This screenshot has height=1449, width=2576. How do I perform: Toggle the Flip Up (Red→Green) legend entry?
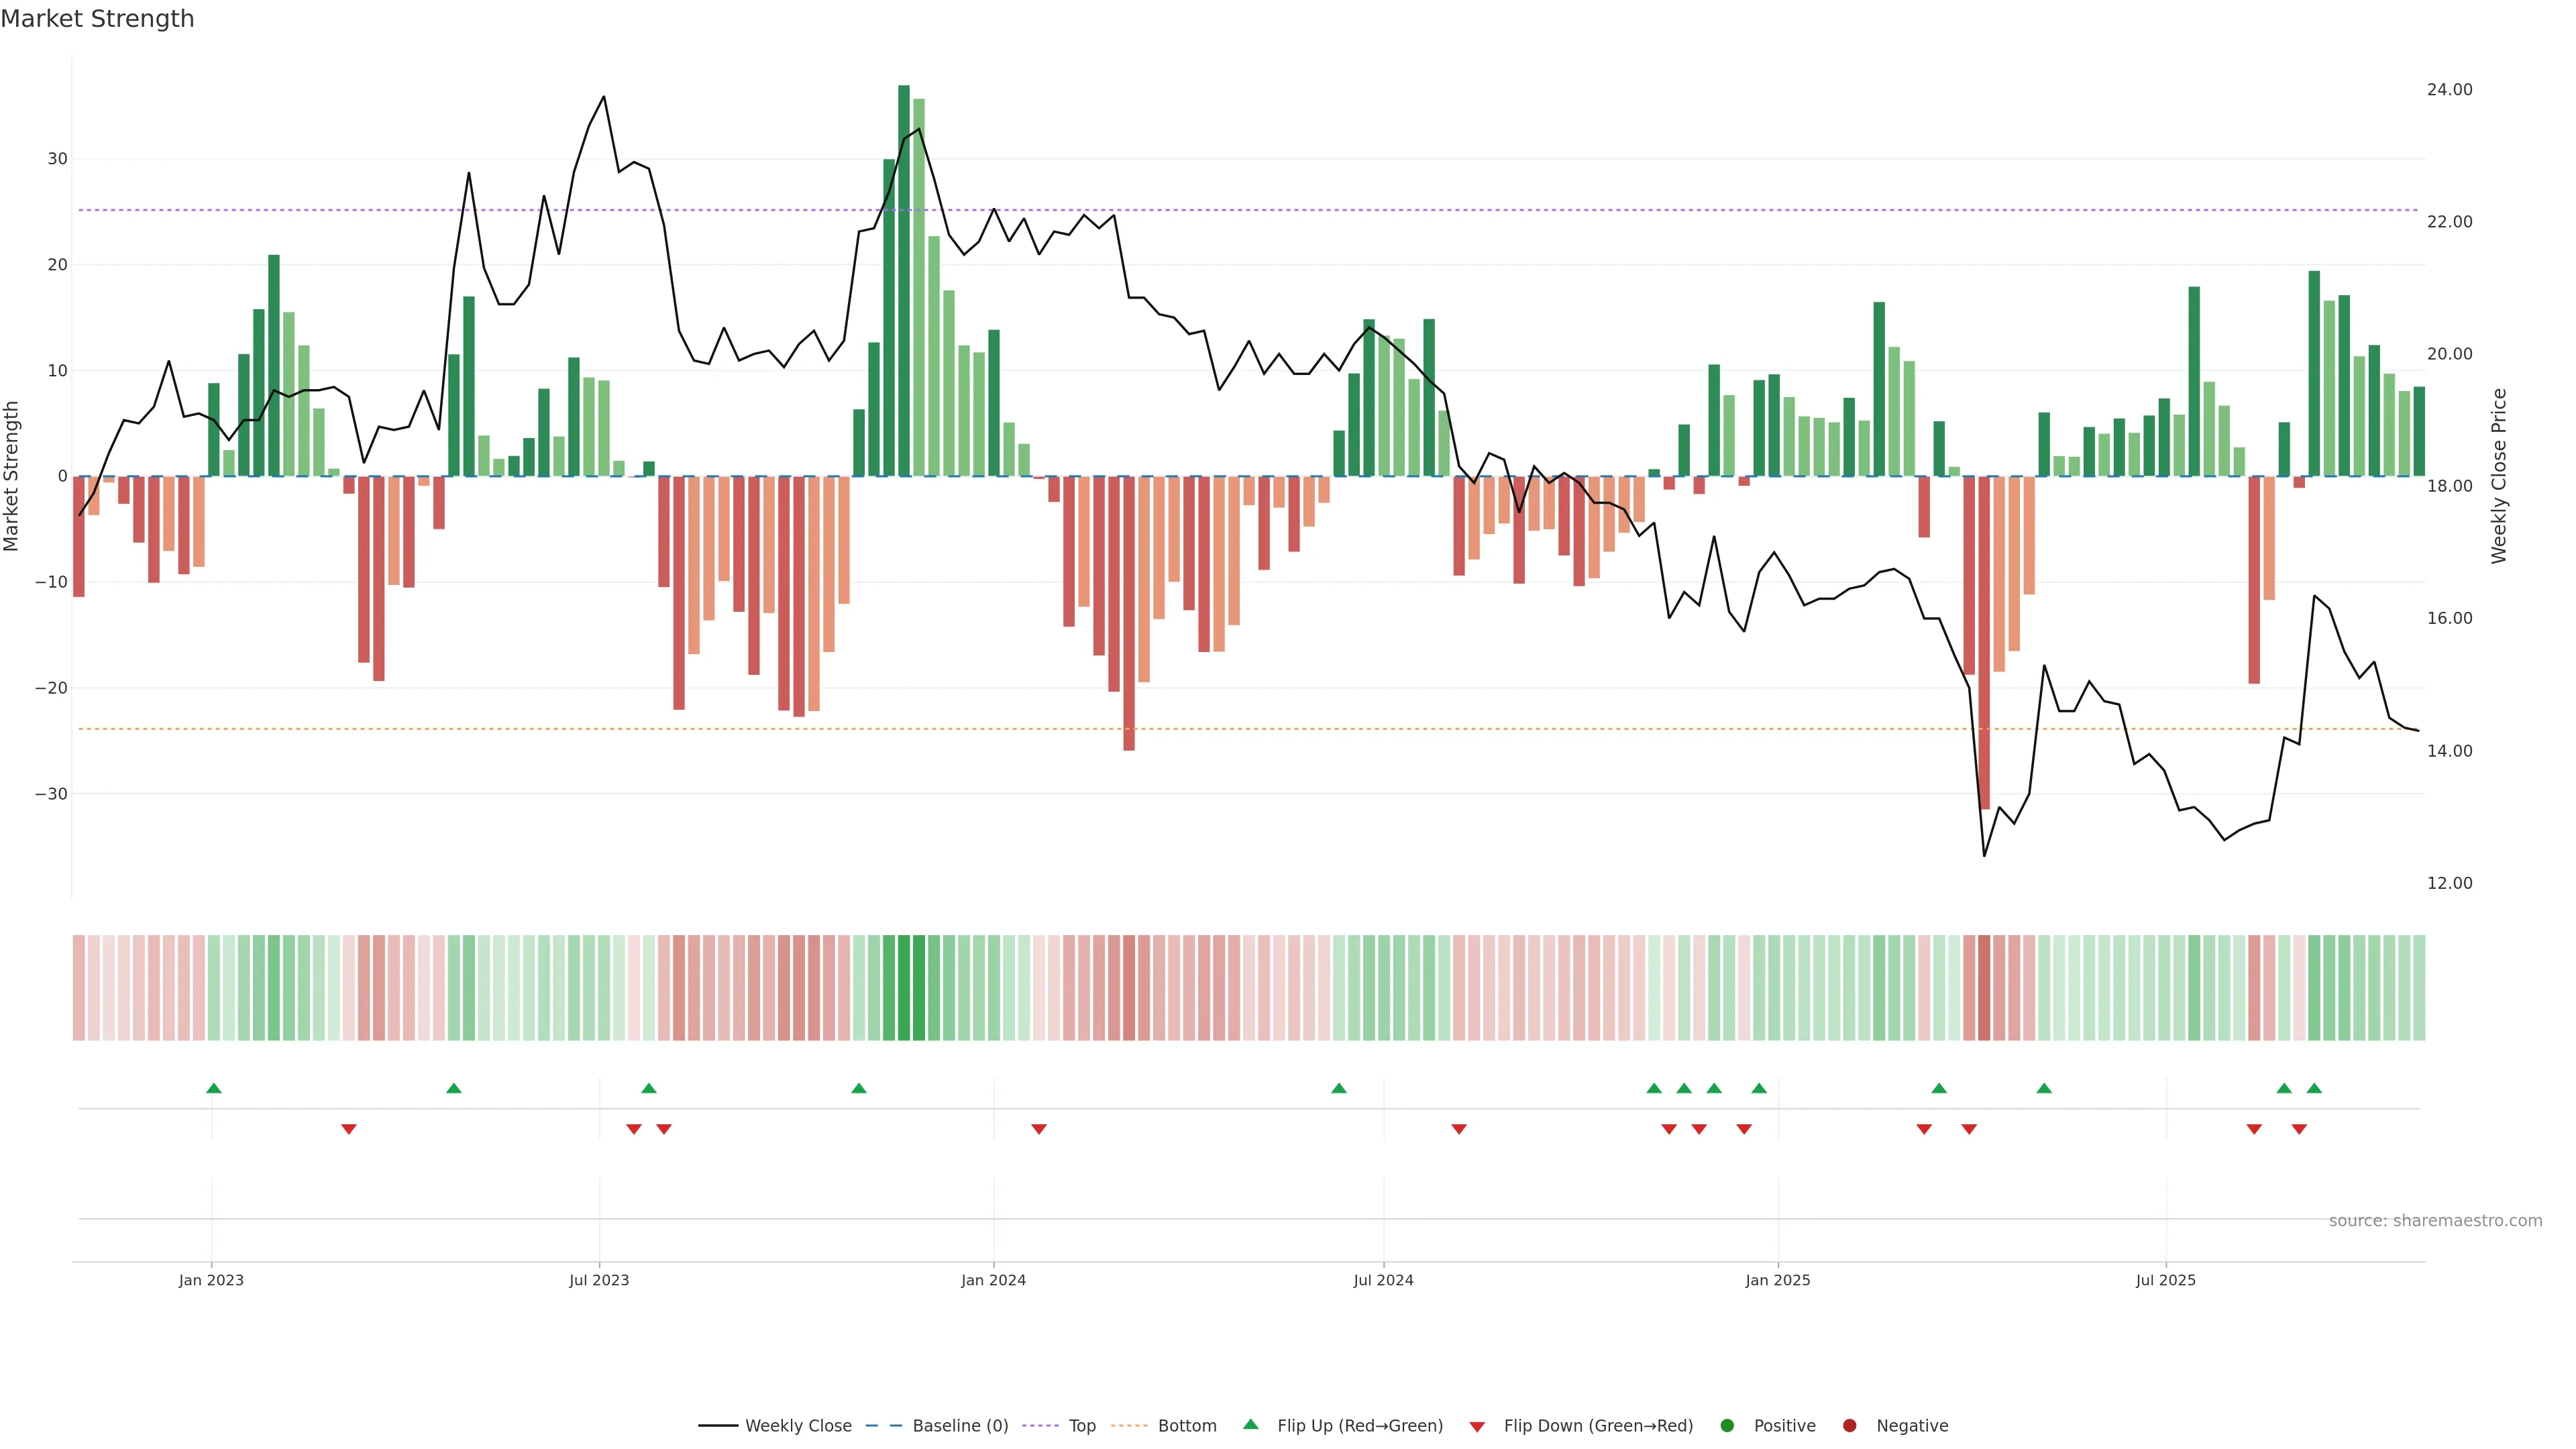tap(1359, 1426)
